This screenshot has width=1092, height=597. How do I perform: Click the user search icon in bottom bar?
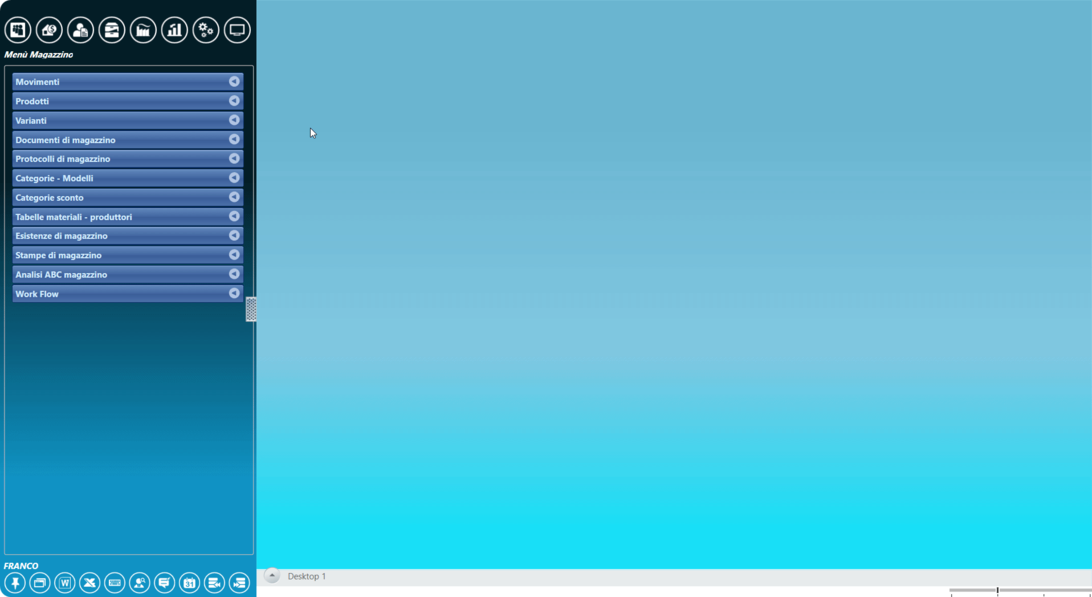[x=139, y=582]
